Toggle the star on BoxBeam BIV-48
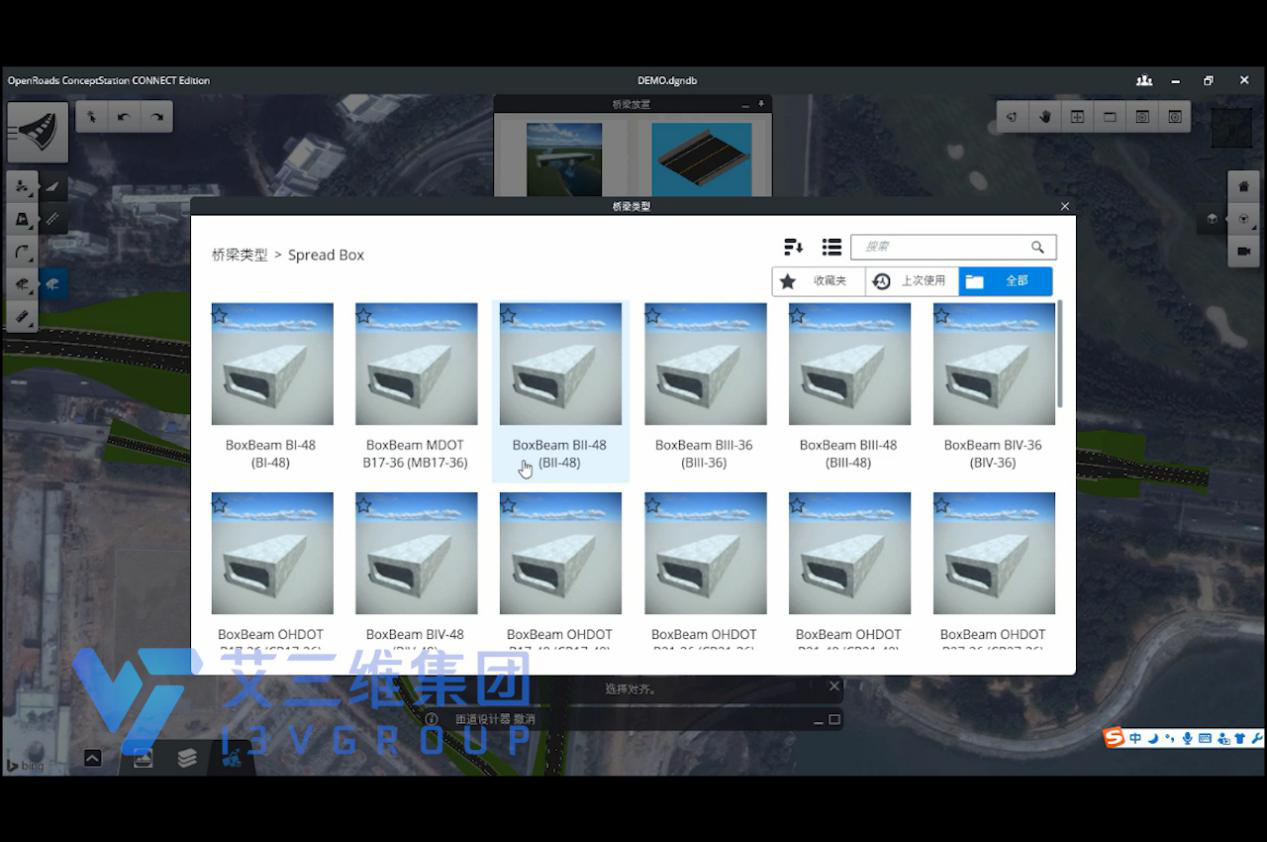 [x=364, y=505]
